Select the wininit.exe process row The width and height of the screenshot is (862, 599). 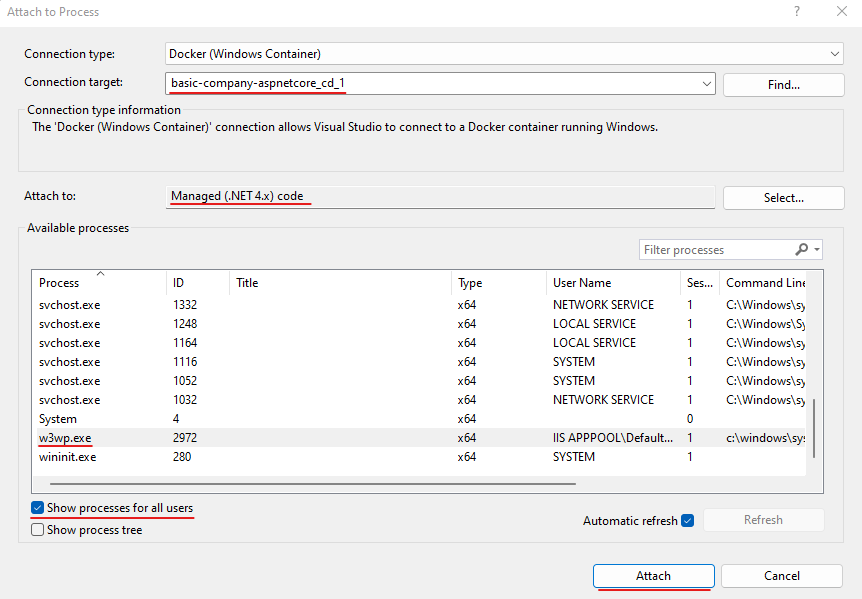(421, 457)
